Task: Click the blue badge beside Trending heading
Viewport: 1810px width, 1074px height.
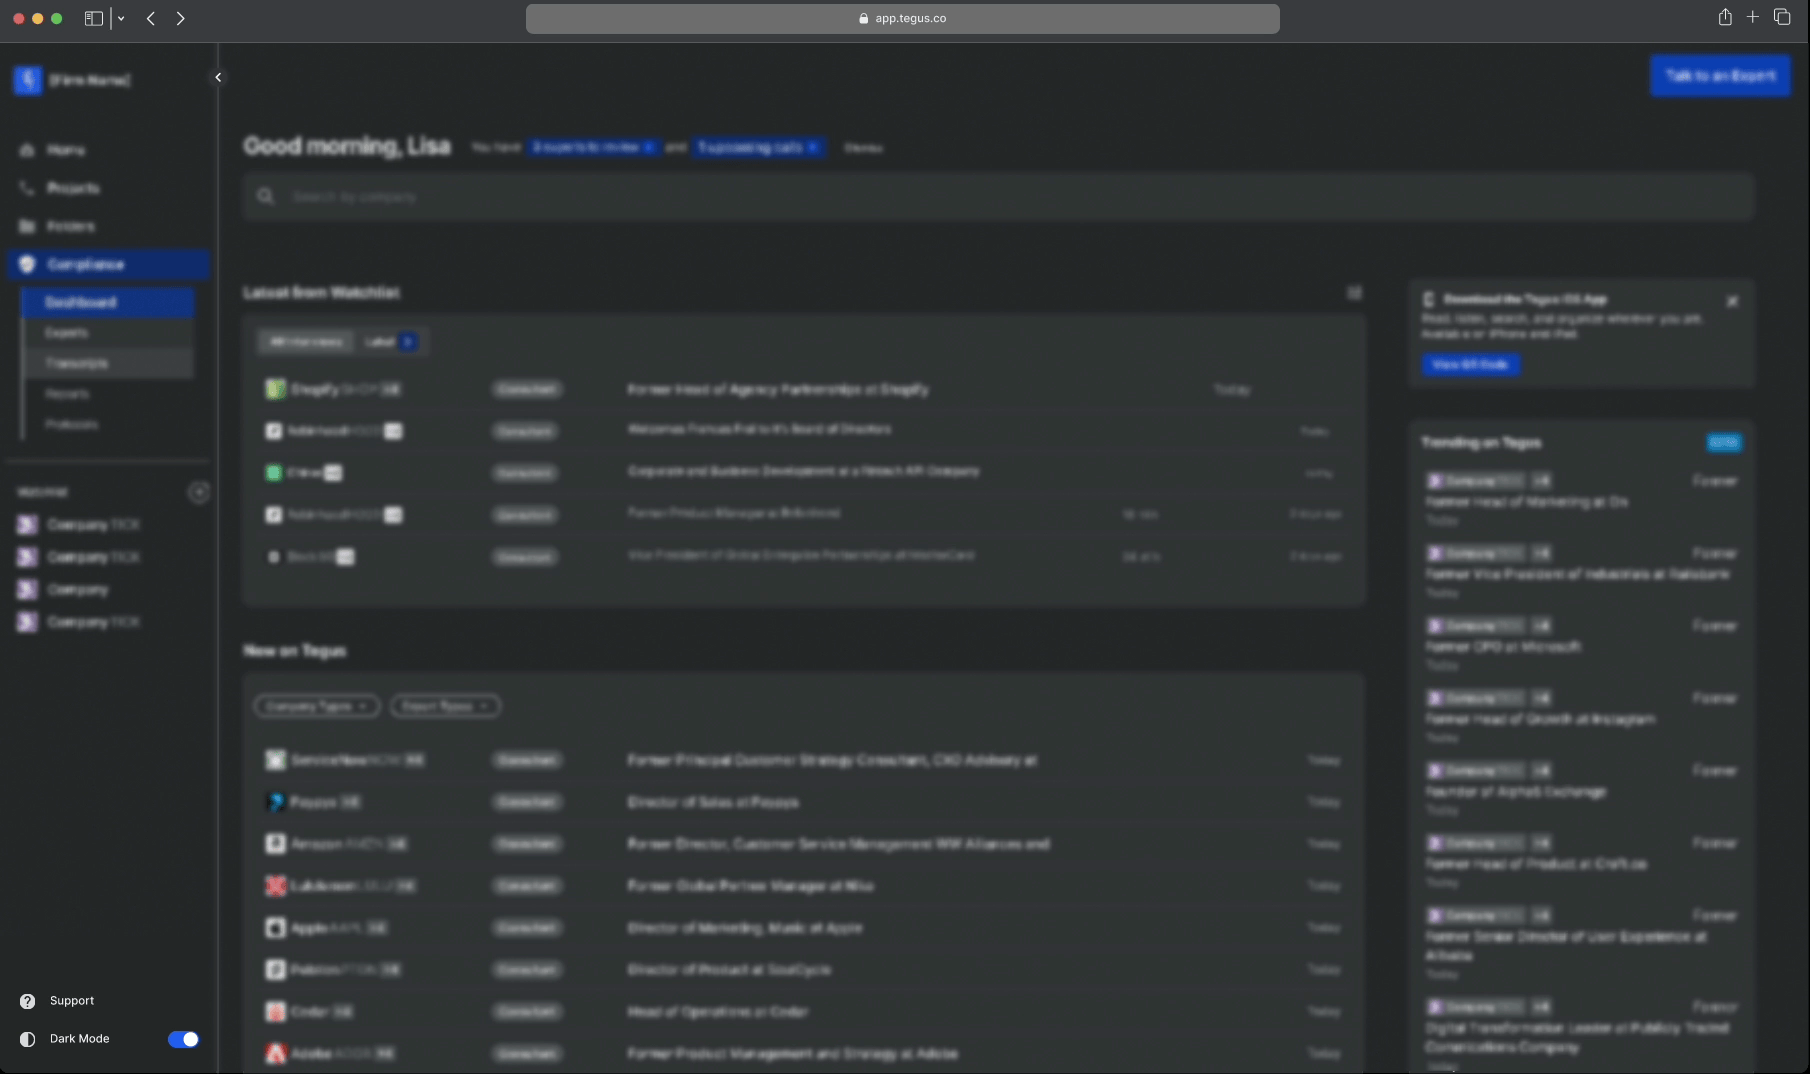Action: tap(1724, 442)
